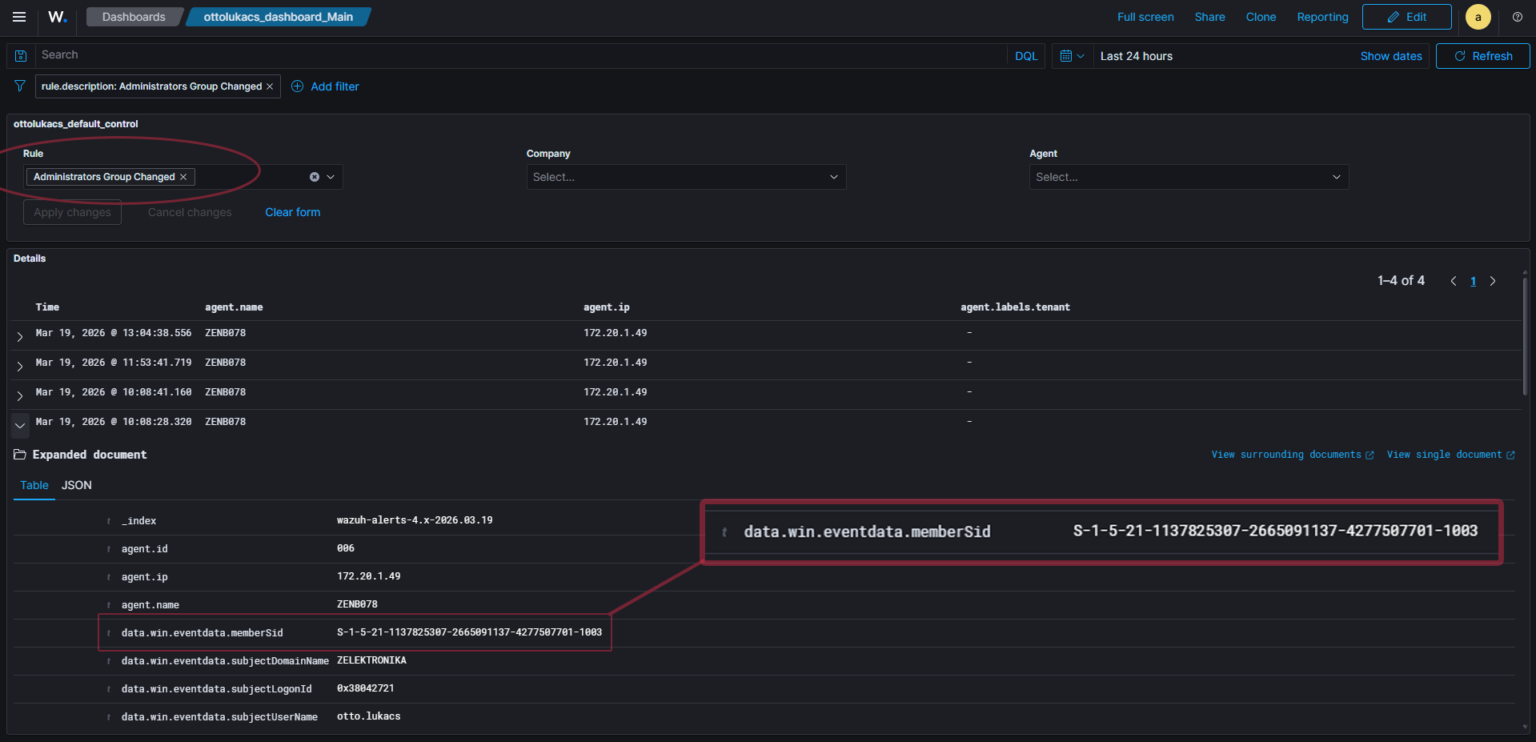This screenshot has width=1536, height=742.
Task: Click the Refresh button
Action: (x=1482, y=56)
